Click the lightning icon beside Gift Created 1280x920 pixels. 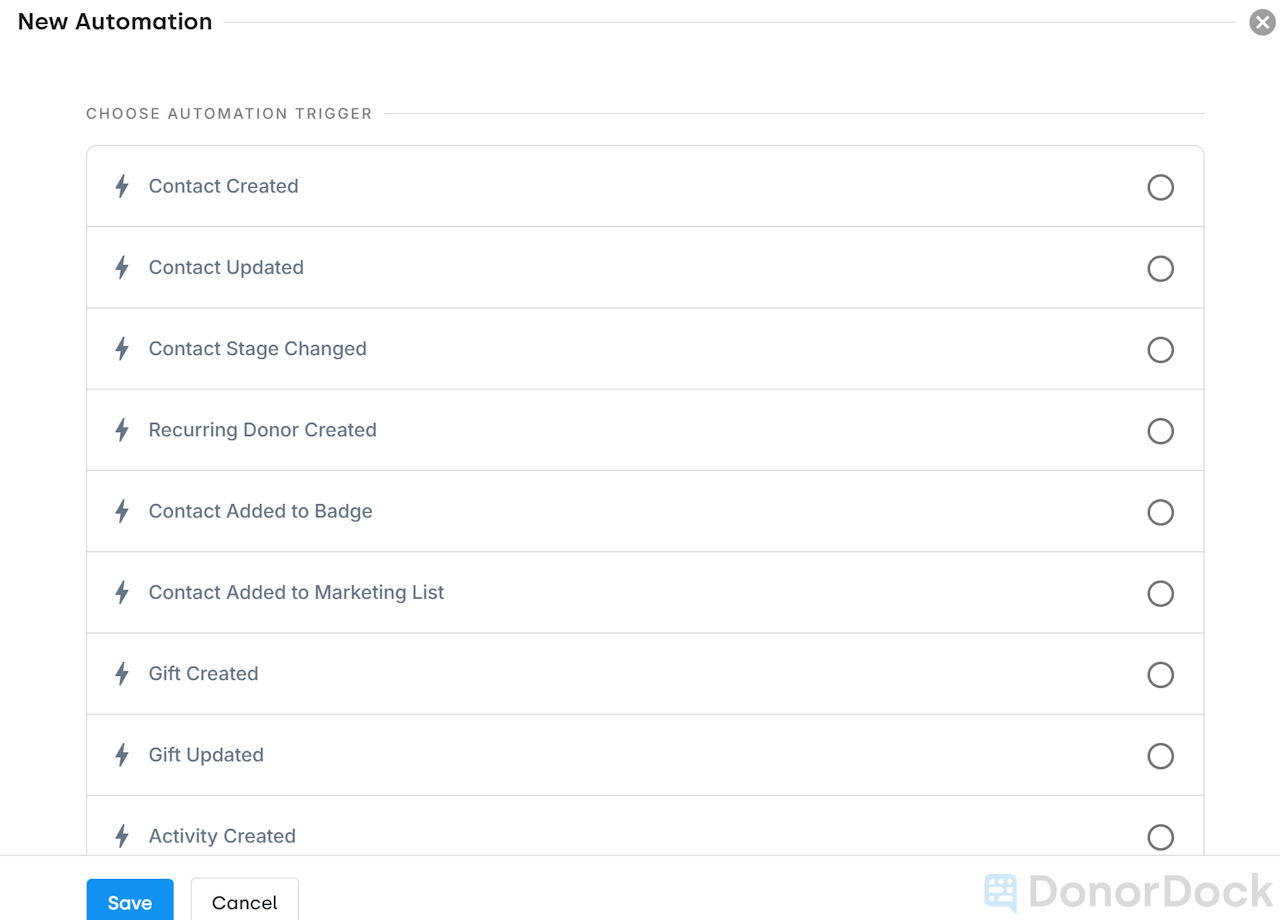pos(121,674)
